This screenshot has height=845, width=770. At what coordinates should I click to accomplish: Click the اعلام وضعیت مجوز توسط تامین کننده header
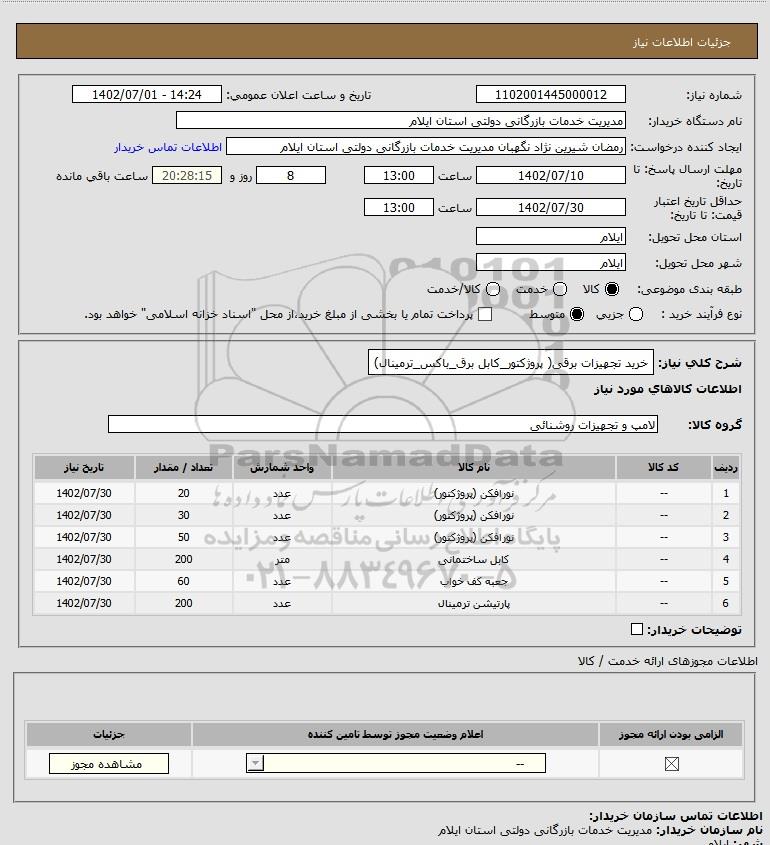(395, 734)
